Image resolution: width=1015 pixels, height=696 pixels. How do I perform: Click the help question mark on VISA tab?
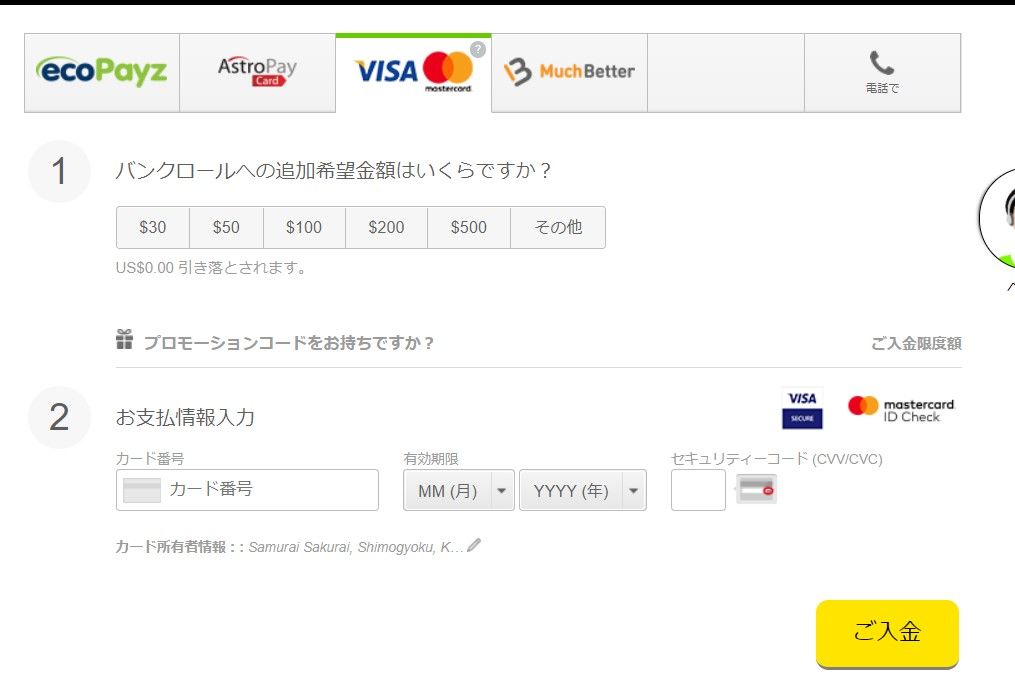pyautogui.click(x=478, y=49)
